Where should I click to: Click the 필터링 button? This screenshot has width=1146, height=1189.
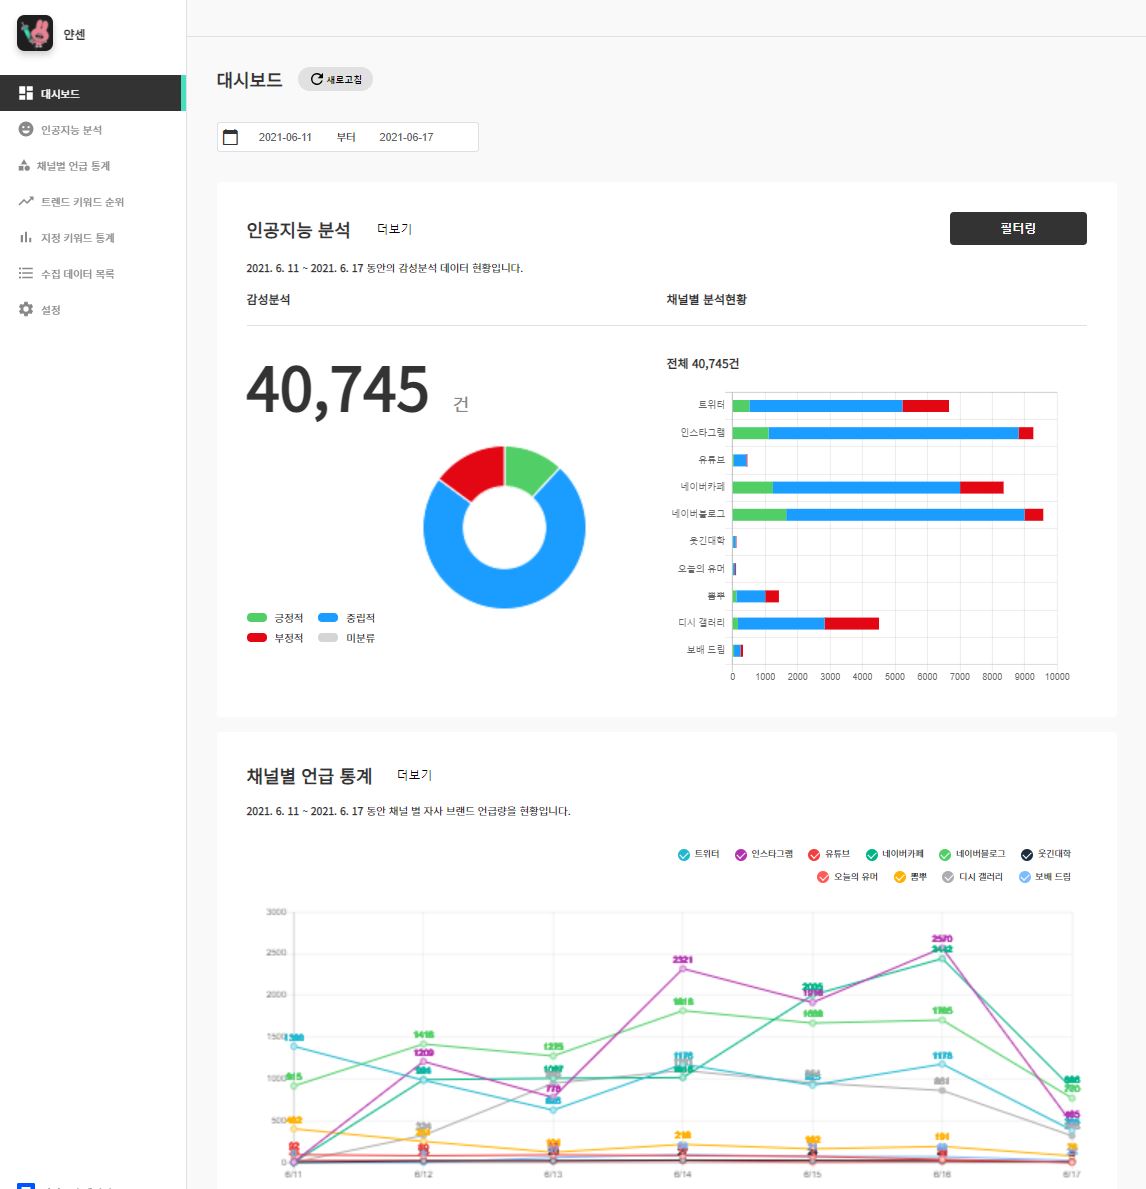pyautogui.click(x=1018, y=228)
